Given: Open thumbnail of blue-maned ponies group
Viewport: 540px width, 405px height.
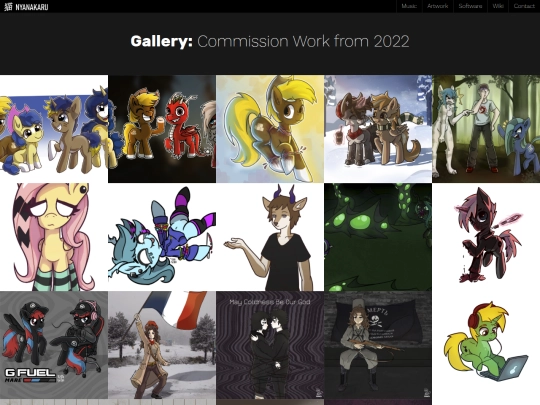Looking at the screenshot, I should (x=54, y=129).
